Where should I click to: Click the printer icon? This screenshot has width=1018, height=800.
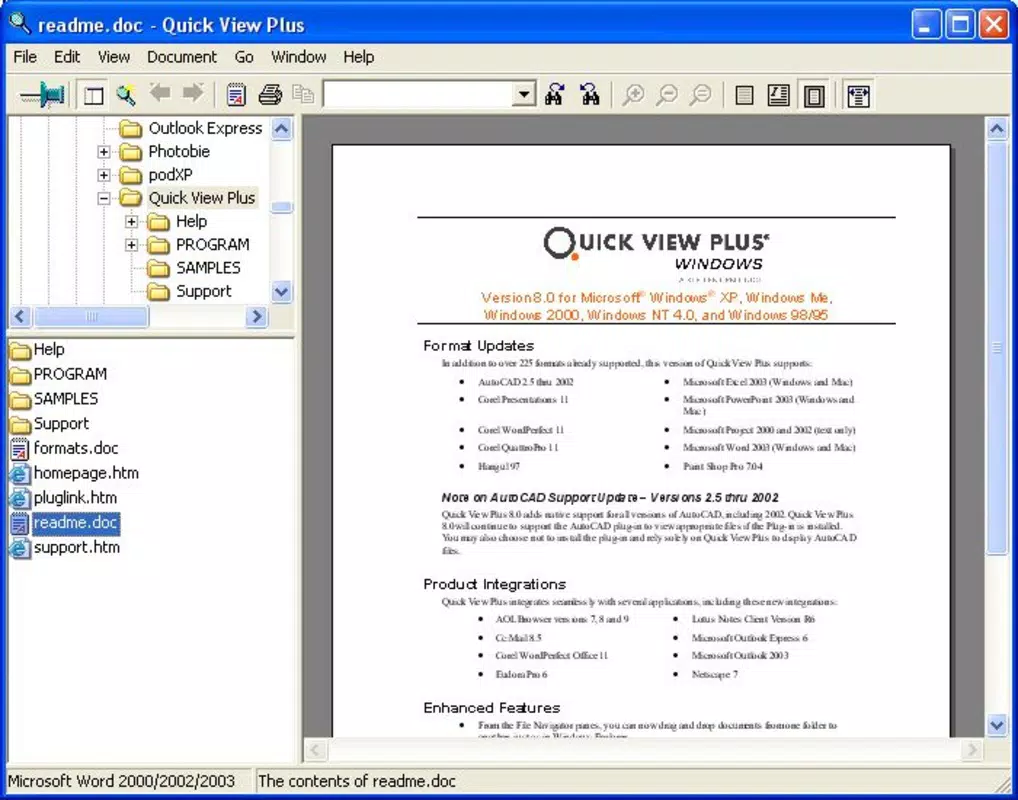click(270, 95)
